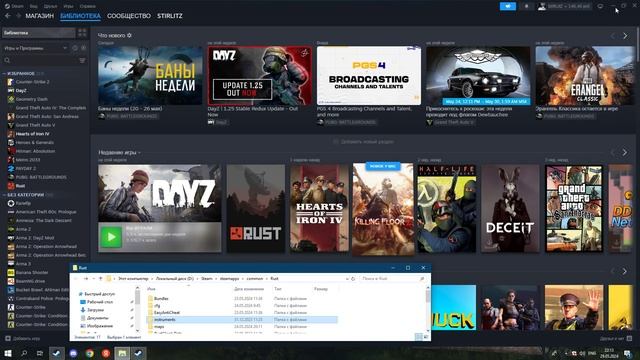Open Windows Start menu

point(7,353)
